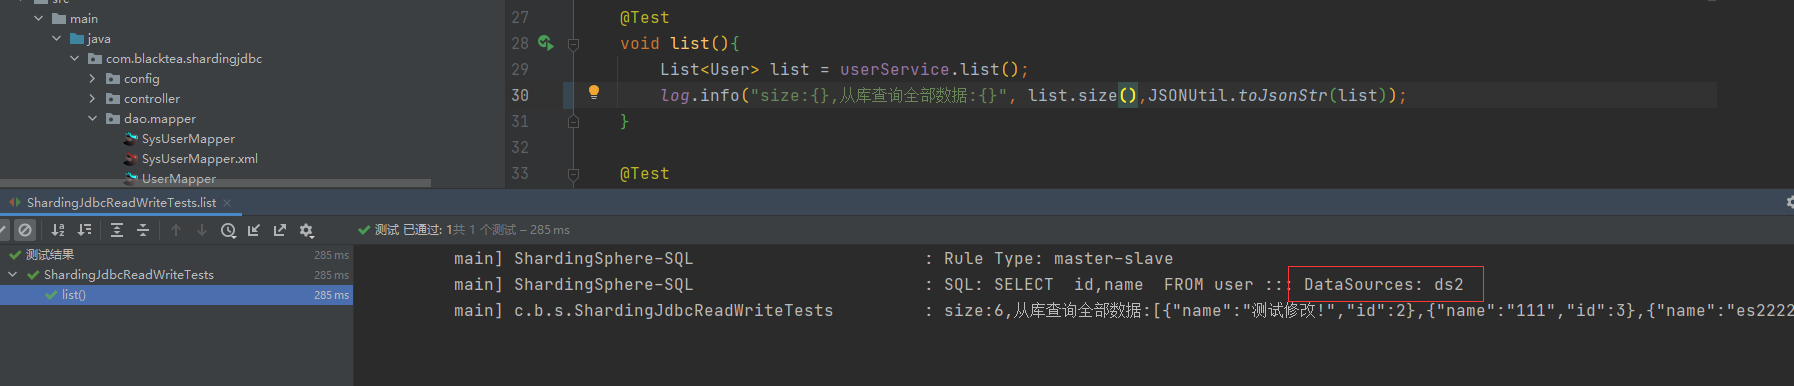Export test results icon

click(280, 230)
